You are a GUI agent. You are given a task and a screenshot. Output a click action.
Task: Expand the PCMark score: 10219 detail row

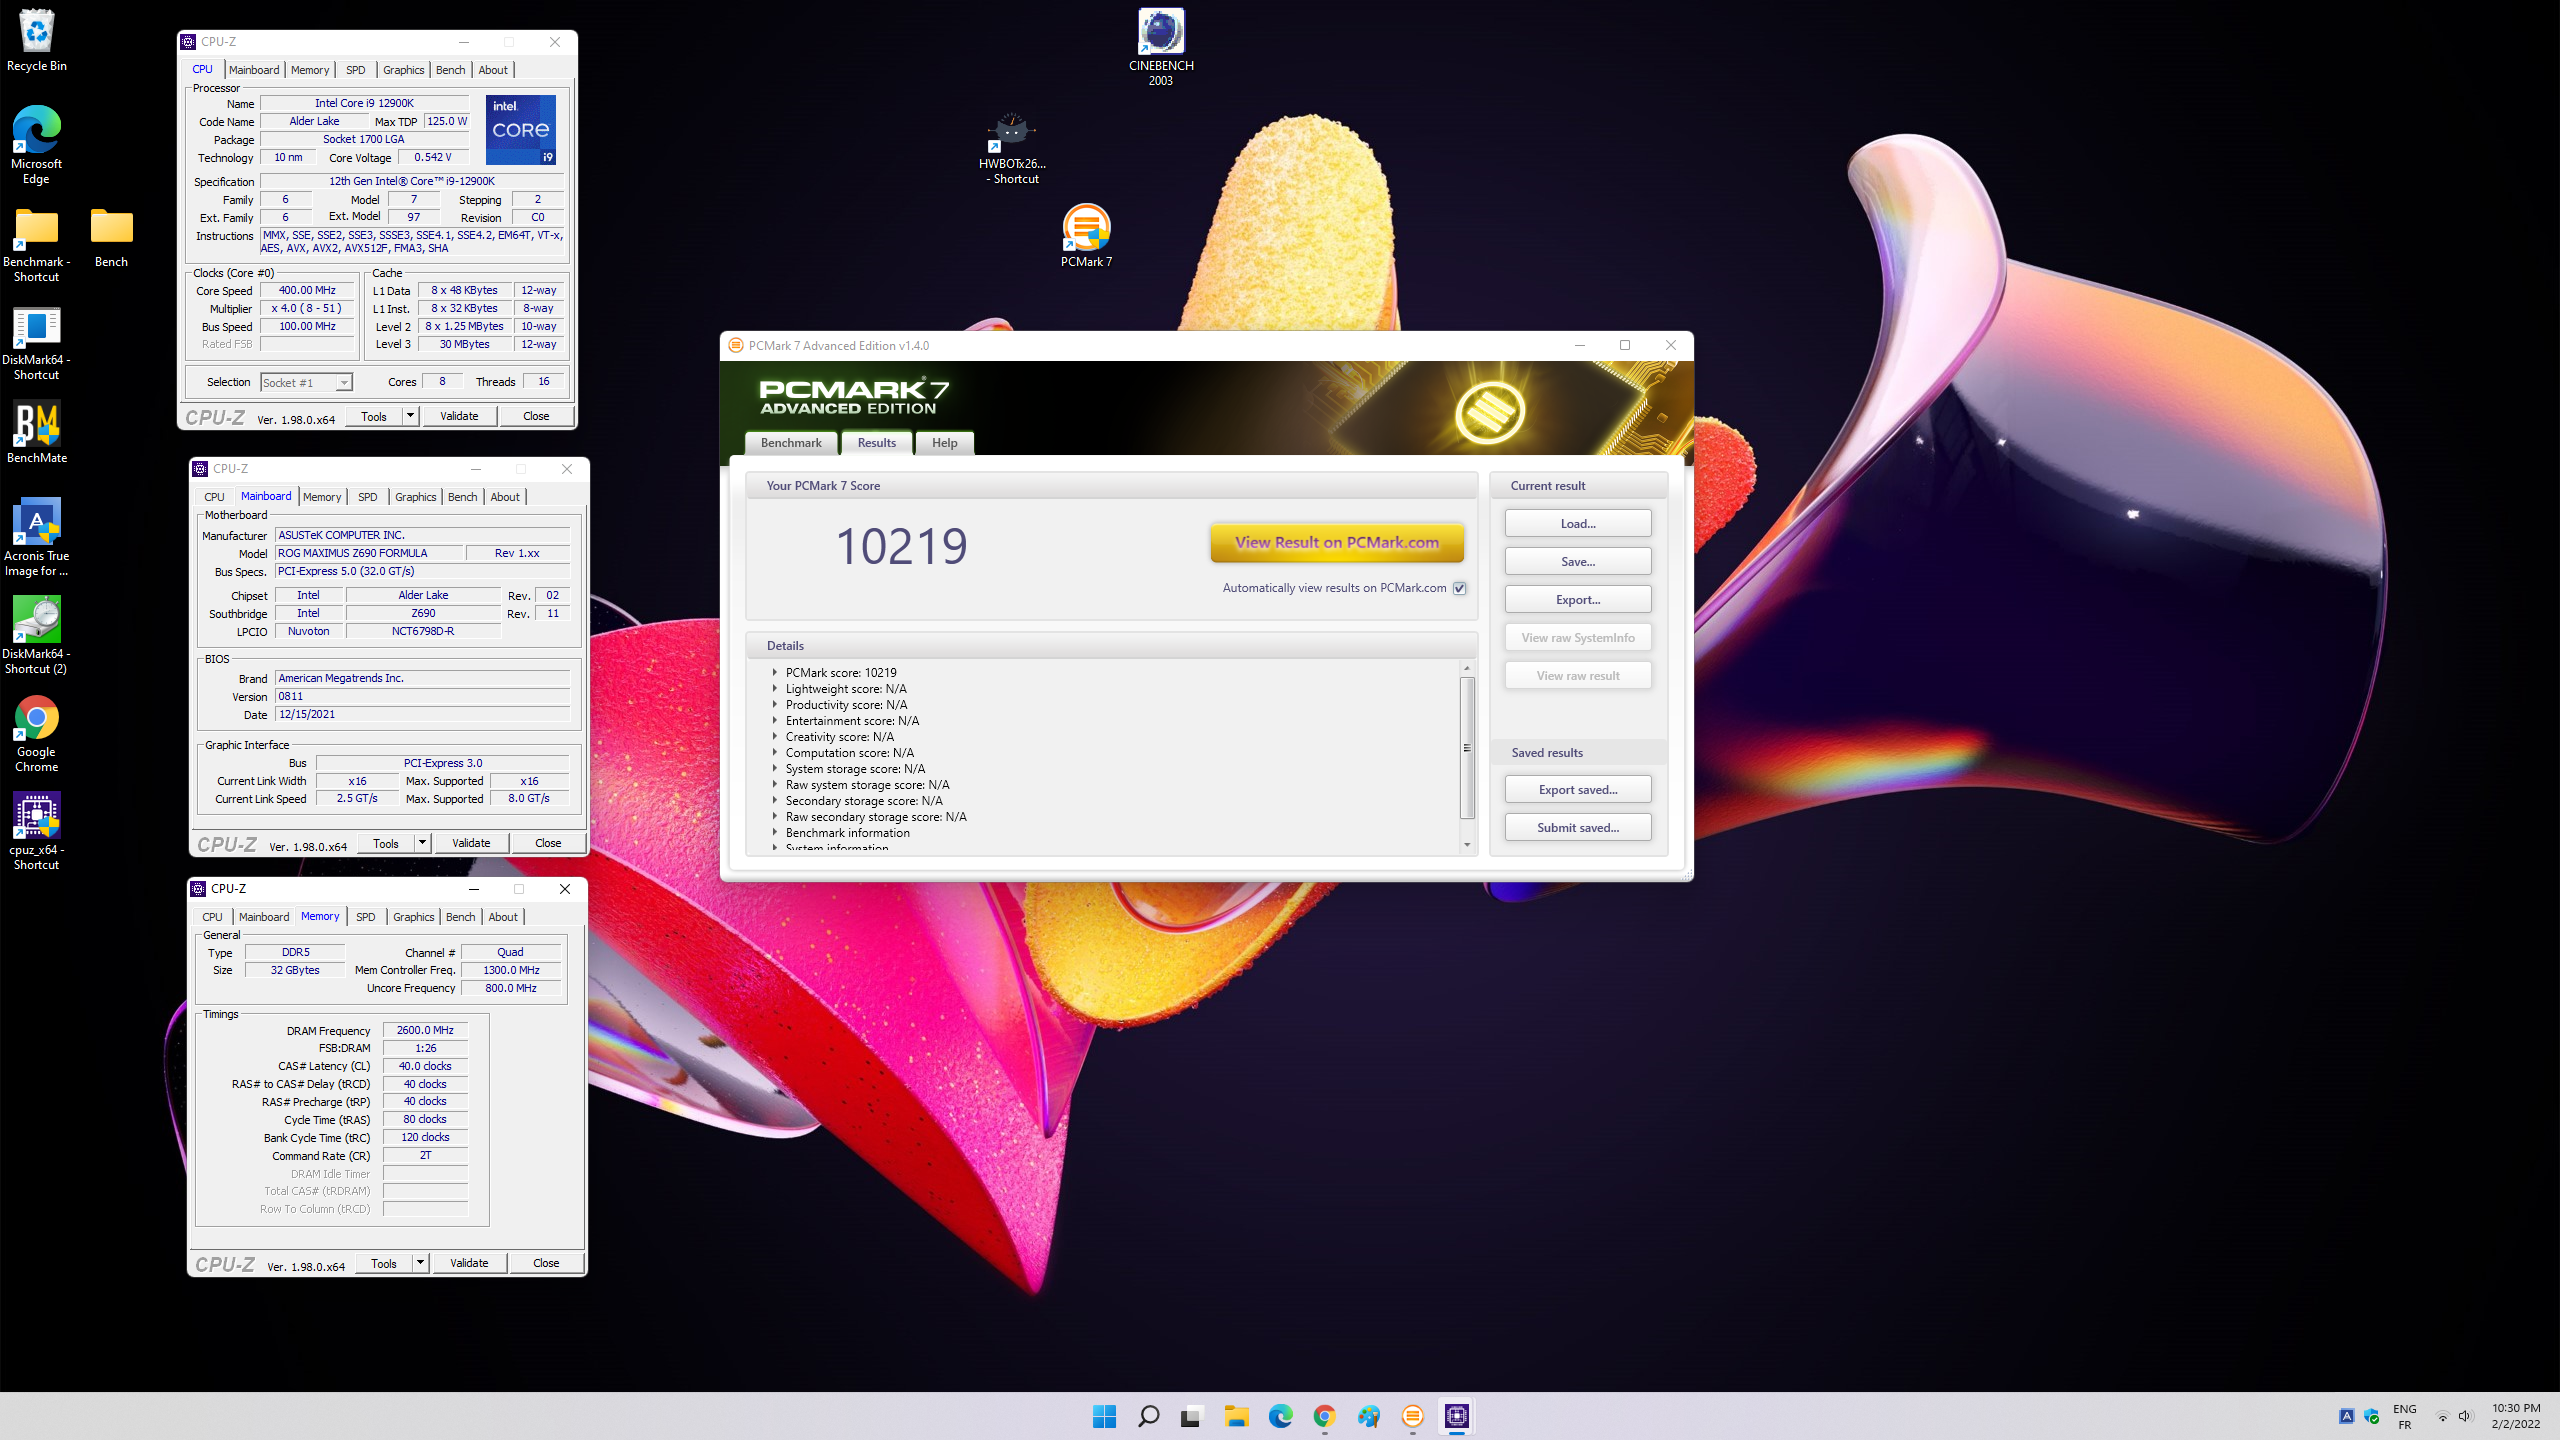(775, 672)
